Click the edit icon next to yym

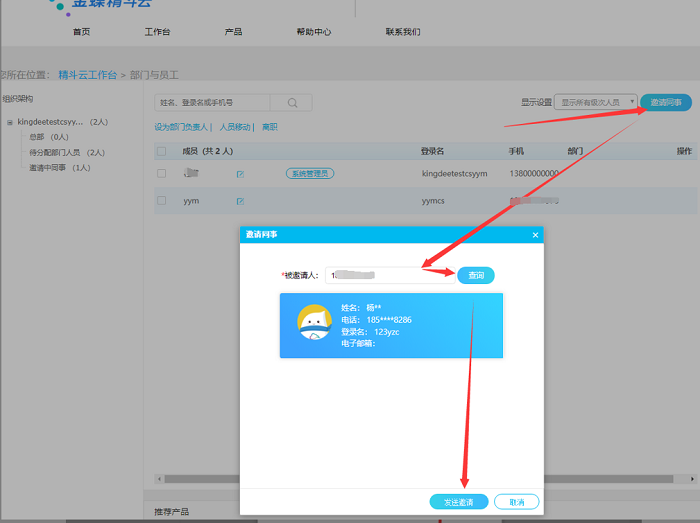tap(240, 201)
